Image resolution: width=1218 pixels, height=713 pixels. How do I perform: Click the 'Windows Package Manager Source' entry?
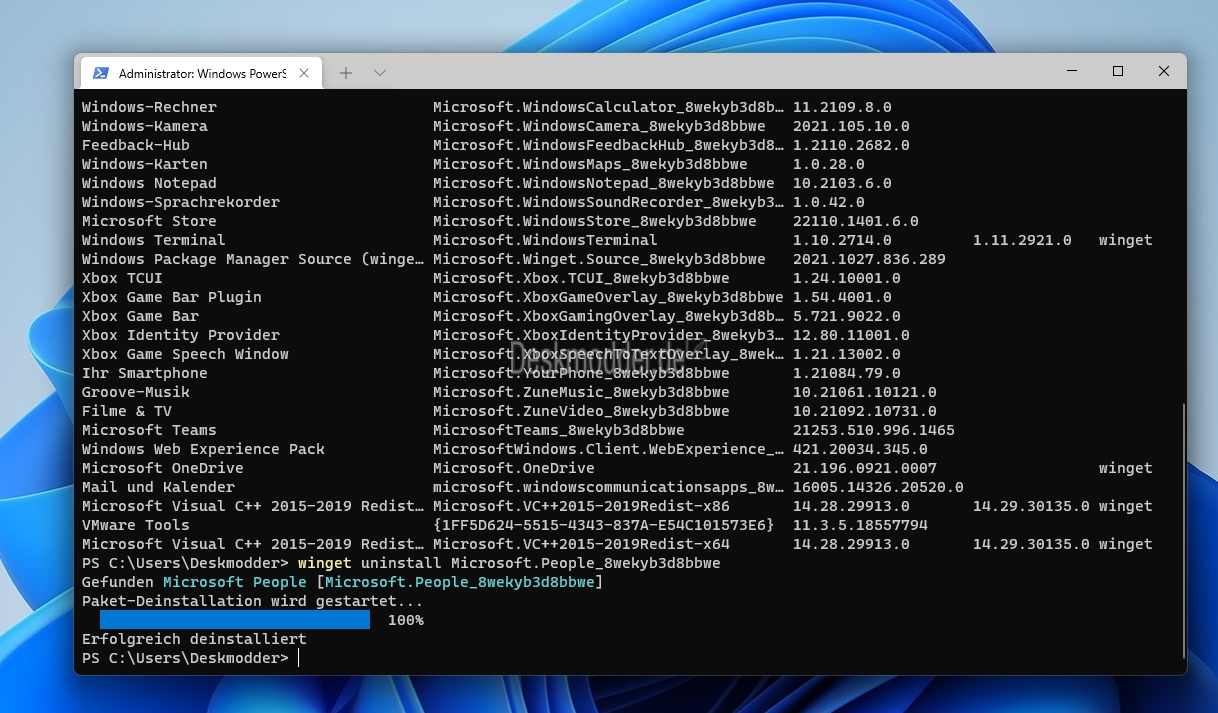pyautogui.click(x=253, y=259)
